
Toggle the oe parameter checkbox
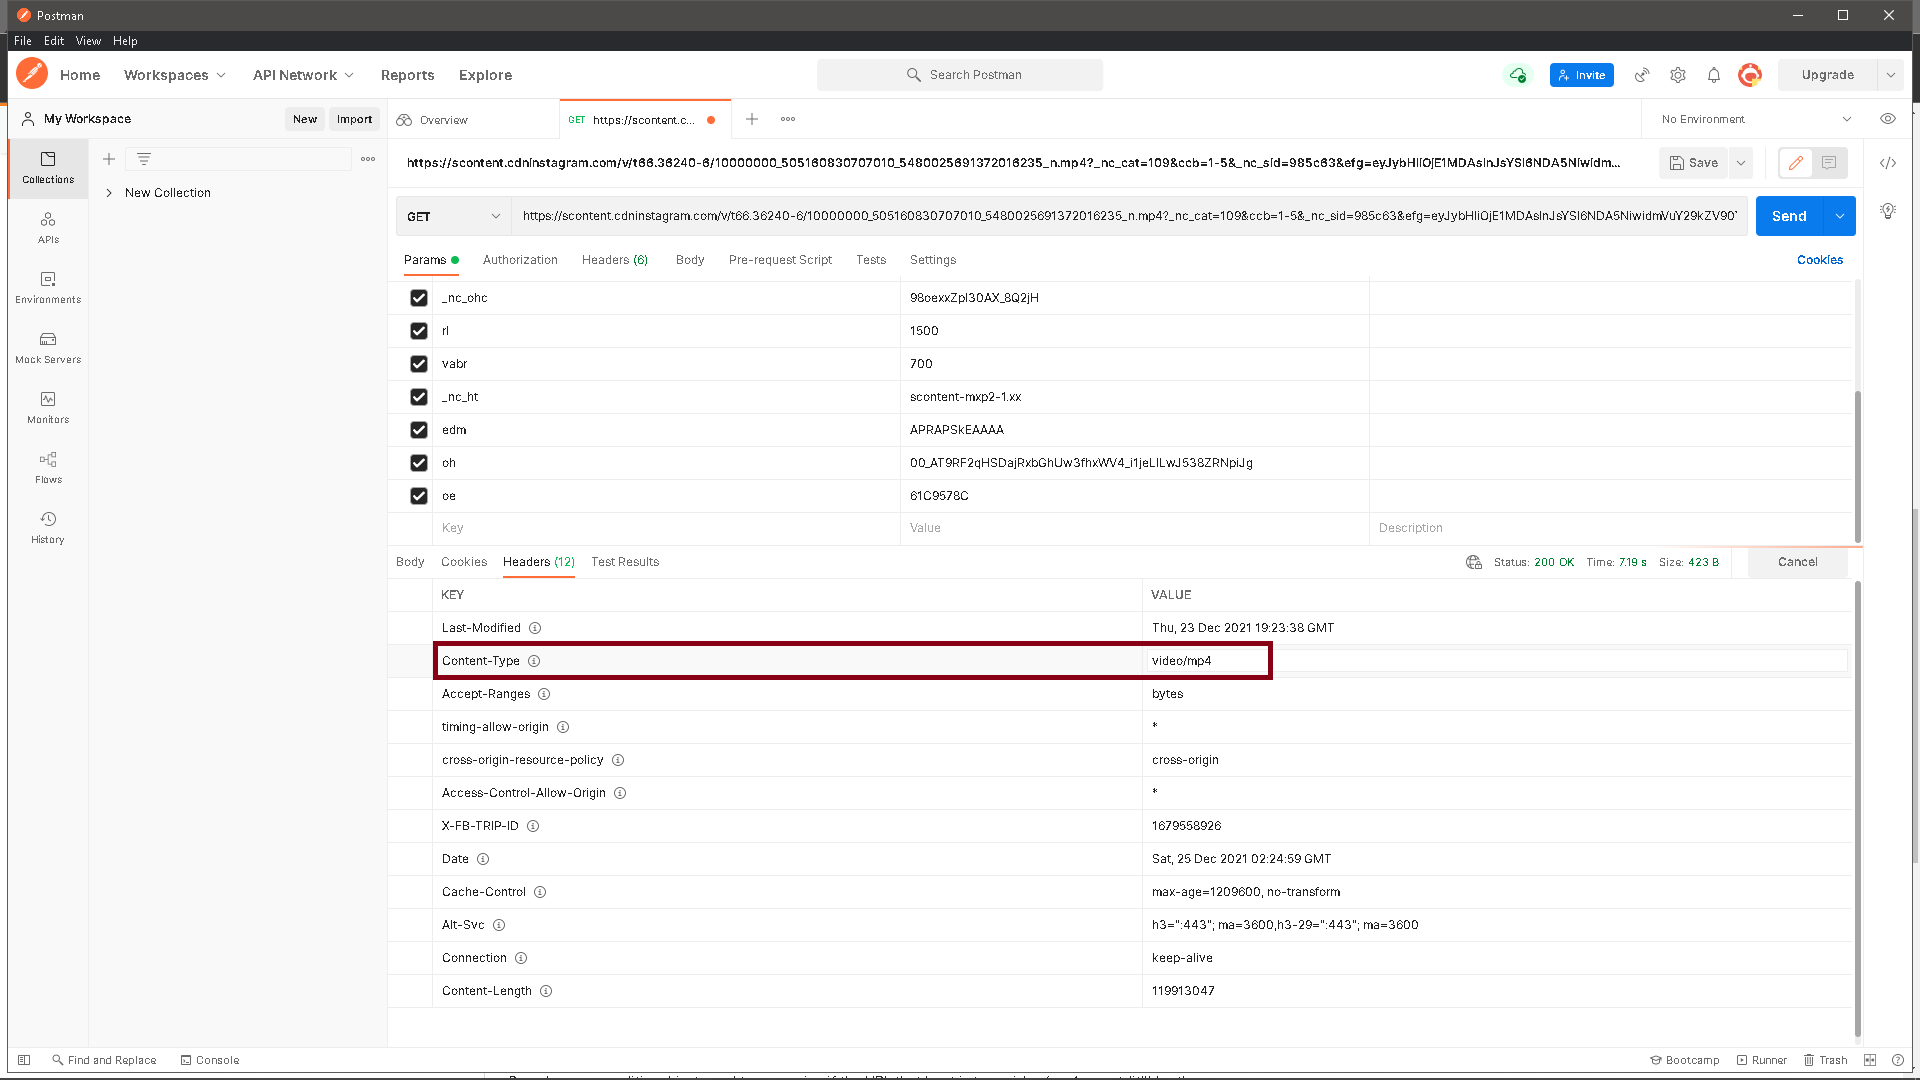(x=419, y=496)
